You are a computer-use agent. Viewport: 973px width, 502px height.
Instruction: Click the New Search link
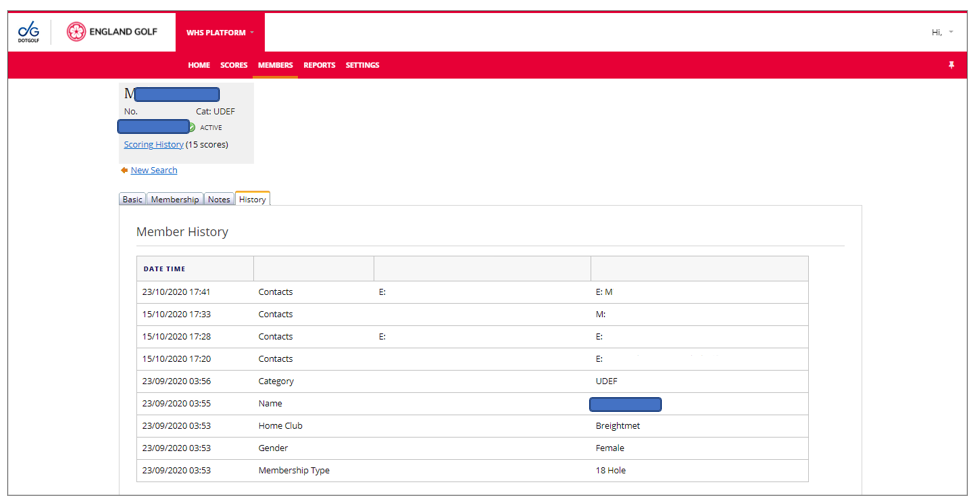point(154,170)
